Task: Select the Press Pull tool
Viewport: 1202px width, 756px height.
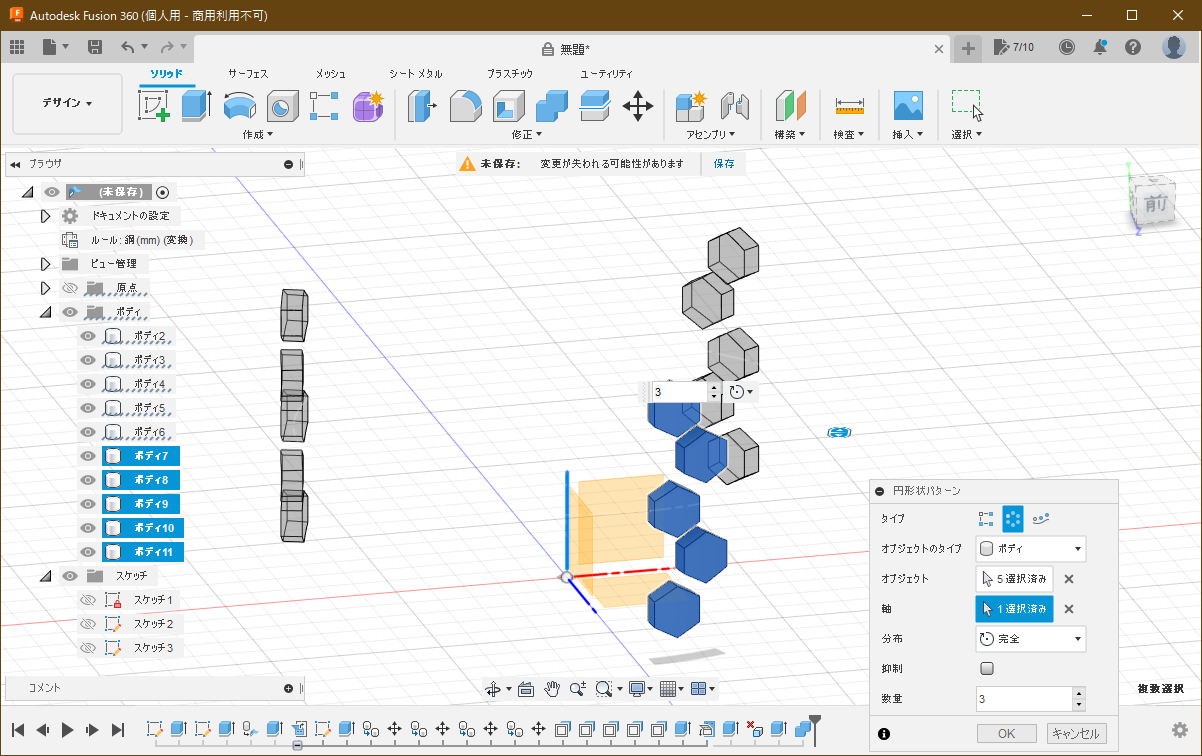Action: (423, 105)
